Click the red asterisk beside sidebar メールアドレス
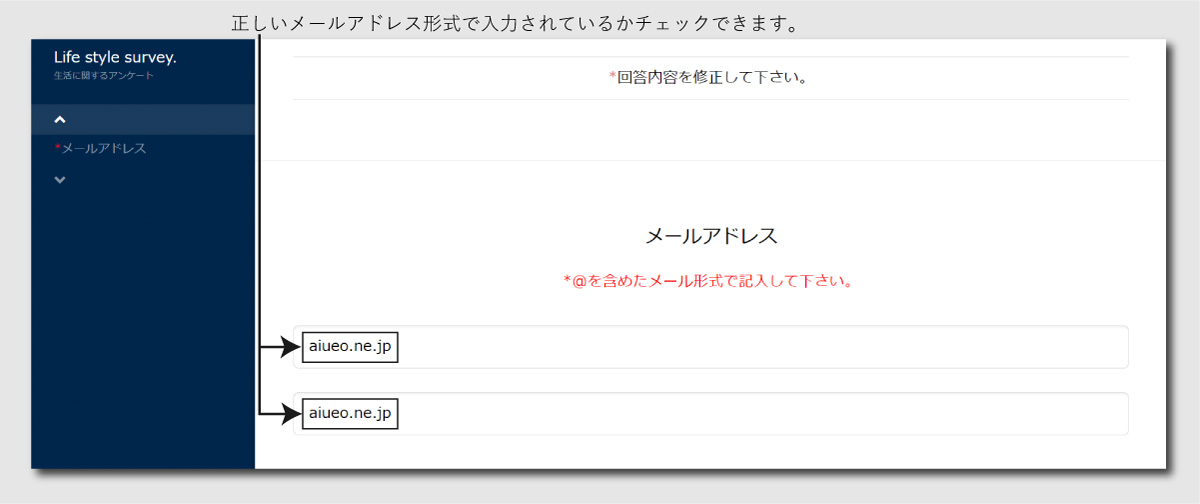 tap(57, 148)
